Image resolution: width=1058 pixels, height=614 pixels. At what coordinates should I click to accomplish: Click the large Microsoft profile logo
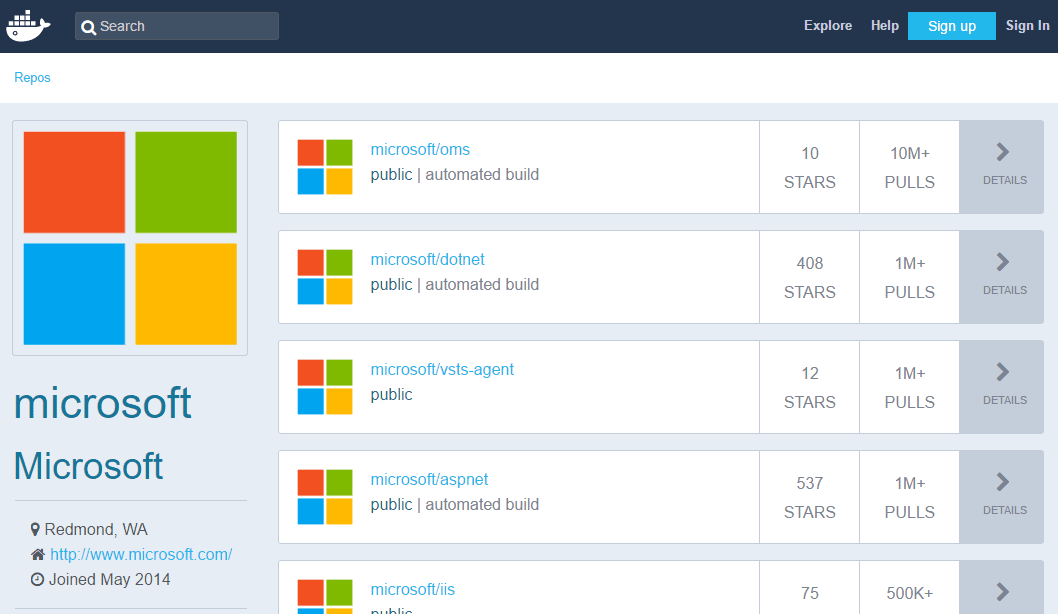coord(130,238)
